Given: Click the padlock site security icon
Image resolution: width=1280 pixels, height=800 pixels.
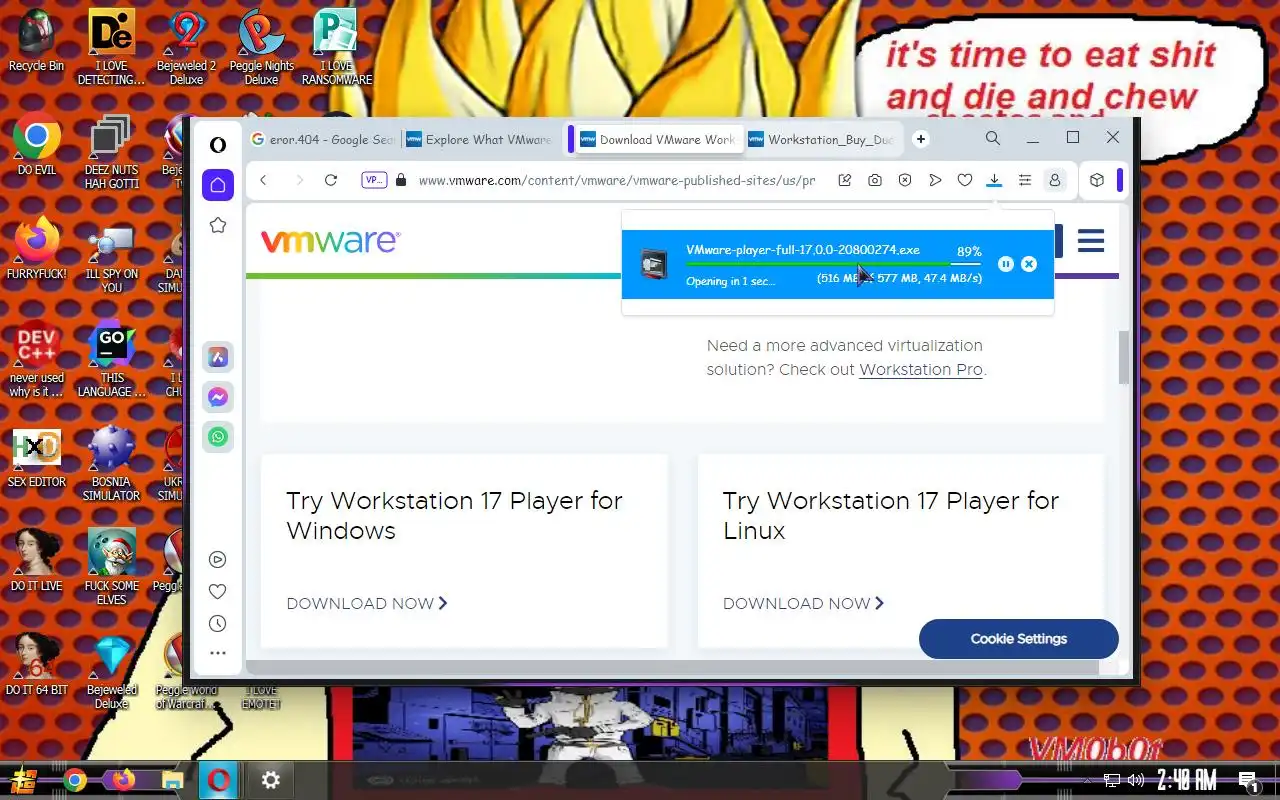Looking at the screenshot, I should pos(401,180).
